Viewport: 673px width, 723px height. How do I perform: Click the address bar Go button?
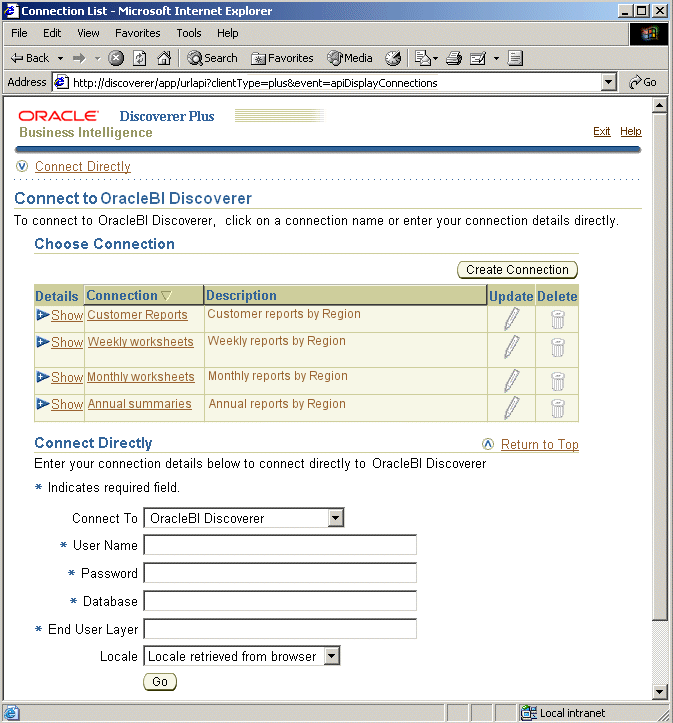pos(643,83)
